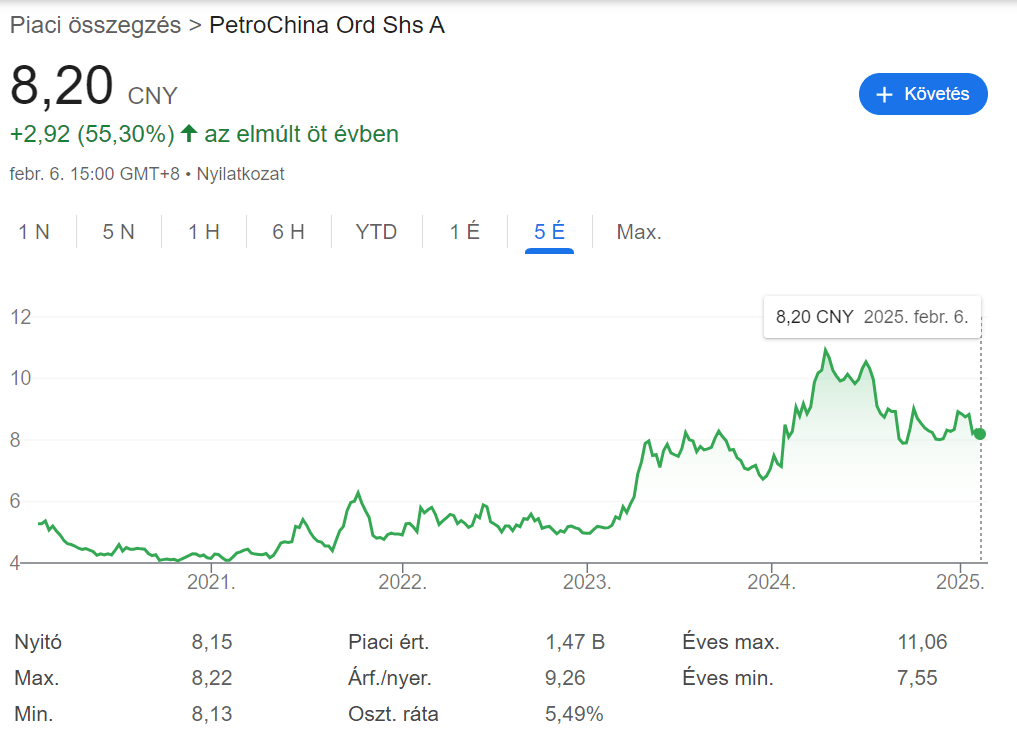The image size is (1017, 739).
Task: Click the active 5 É tab
Action: 549,231
